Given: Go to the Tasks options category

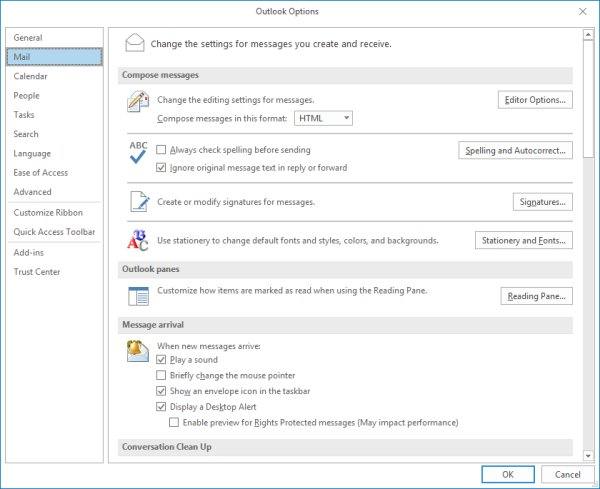Looking at the screenshot, I should [x=54, y=114].
